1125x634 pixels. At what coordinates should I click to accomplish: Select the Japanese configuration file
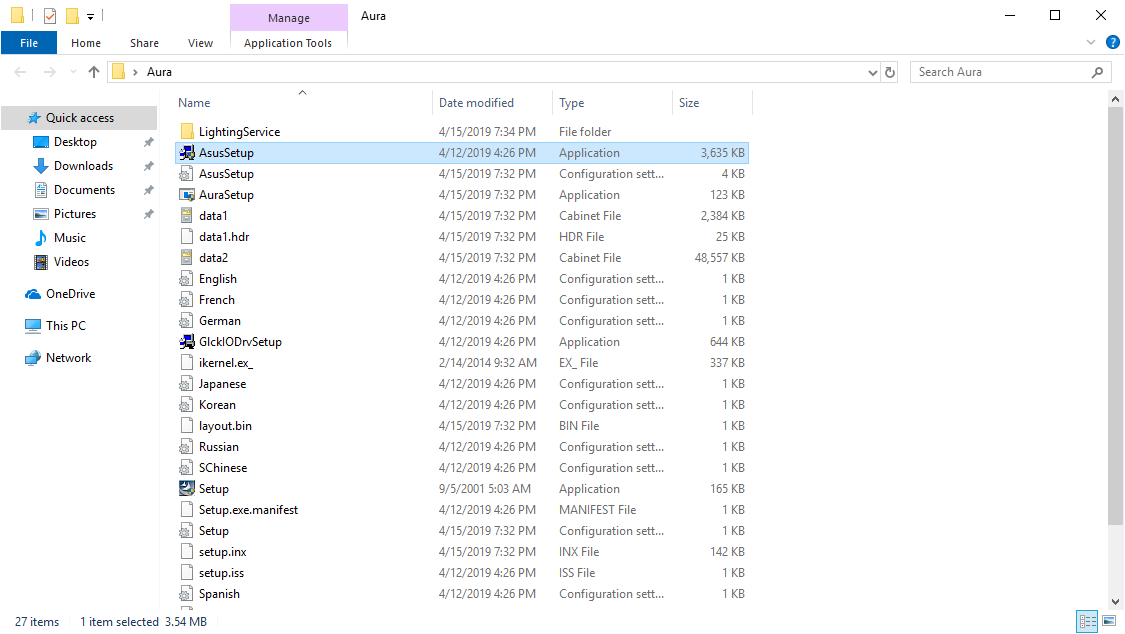(462, 384)
